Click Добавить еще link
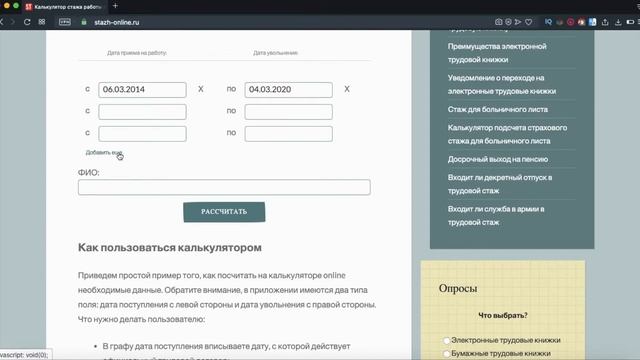 (x=104, y=152)
